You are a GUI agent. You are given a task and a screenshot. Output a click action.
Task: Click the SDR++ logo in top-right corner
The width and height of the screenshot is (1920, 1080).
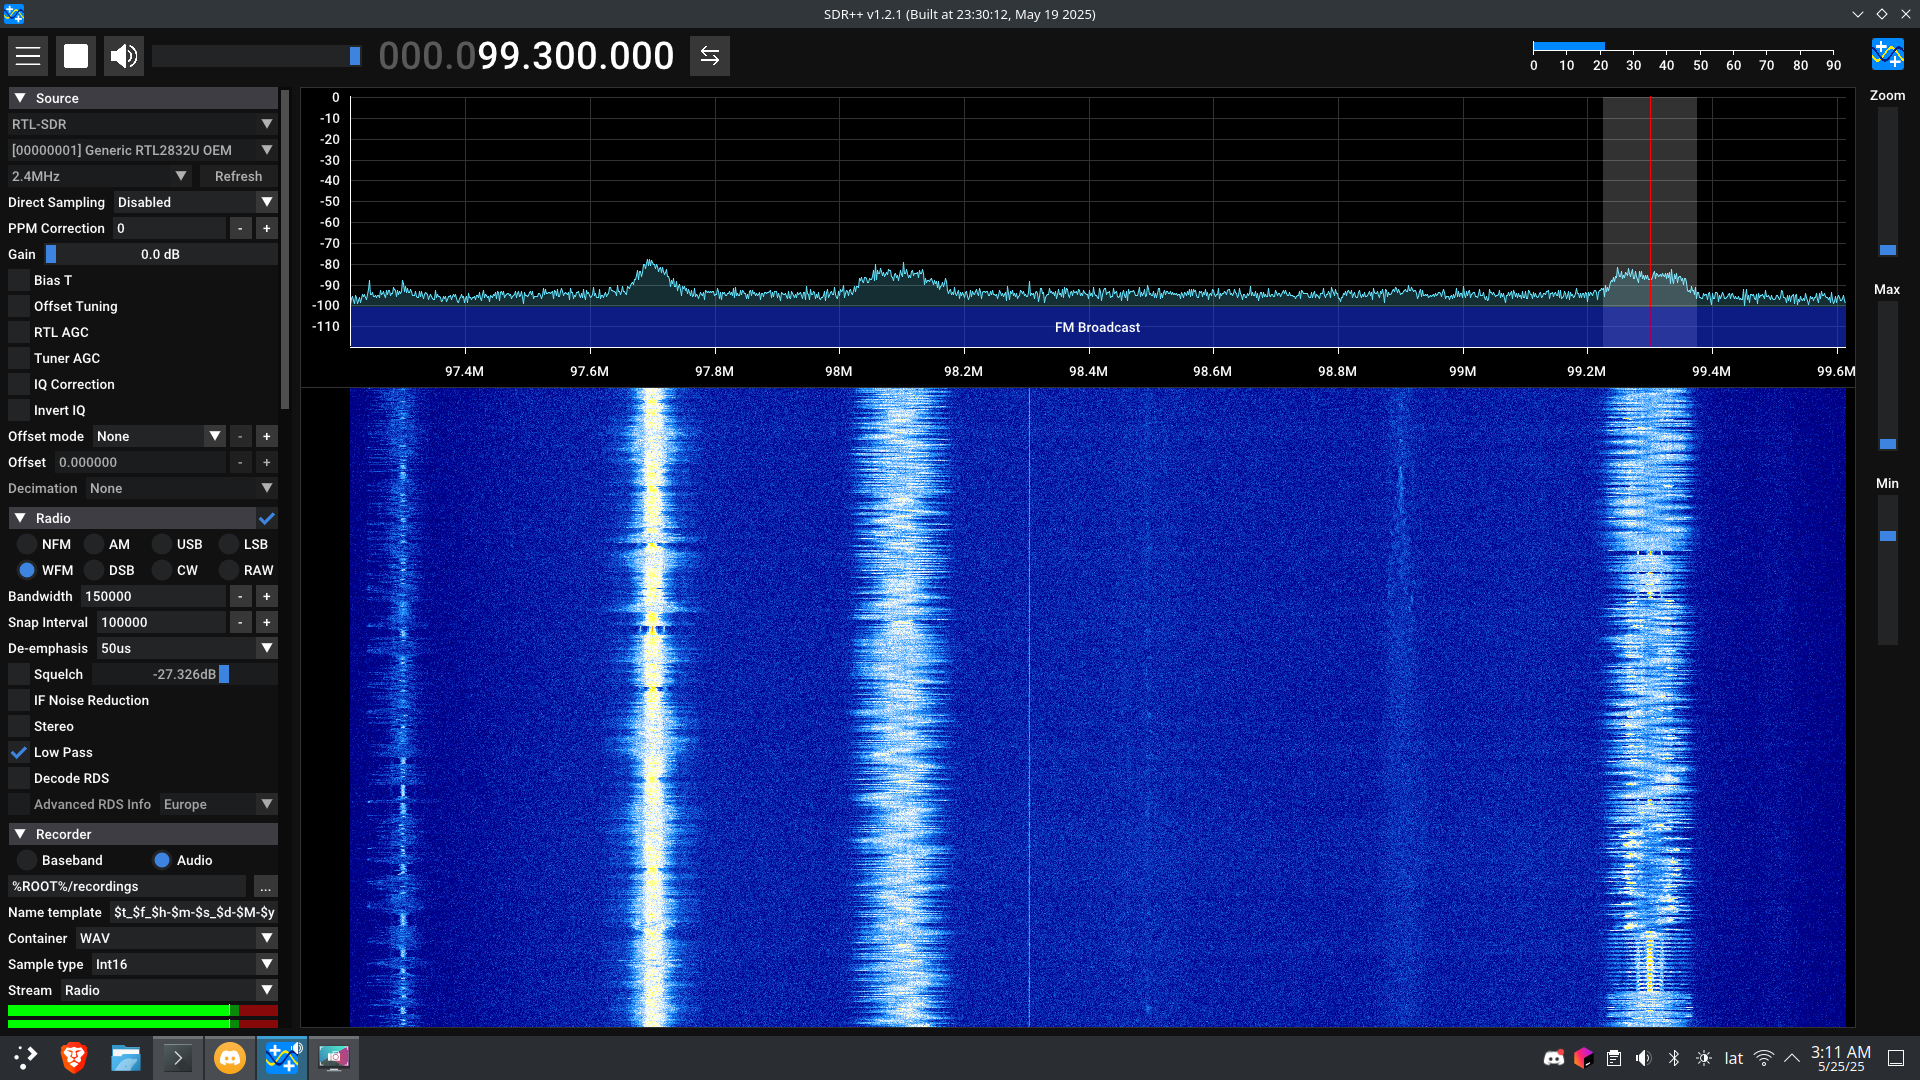pyautogui.click(x=1887, y=54)
